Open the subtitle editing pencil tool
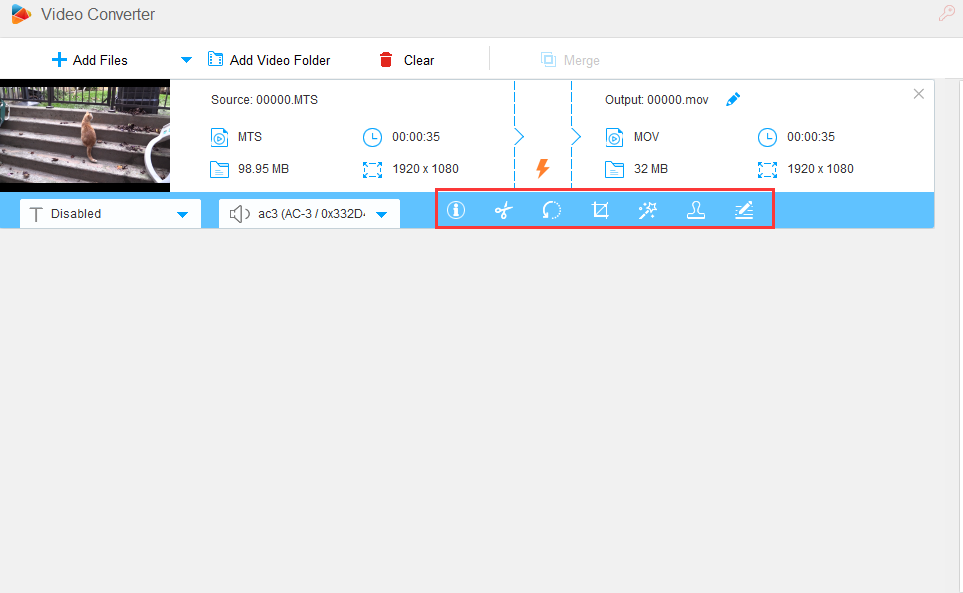 pos(743,210)
